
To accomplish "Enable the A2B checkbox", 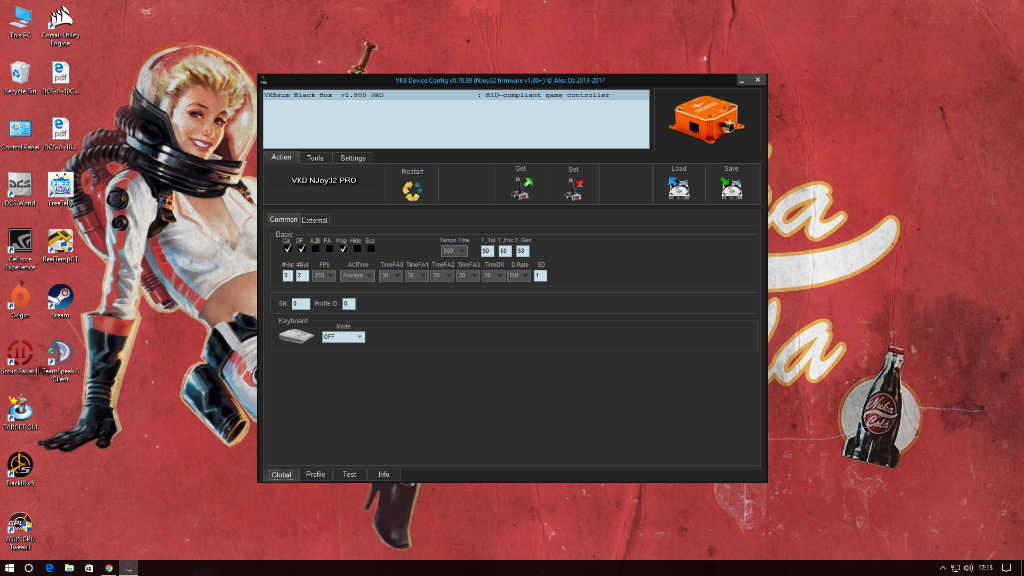I will click(x=315, y=249).
